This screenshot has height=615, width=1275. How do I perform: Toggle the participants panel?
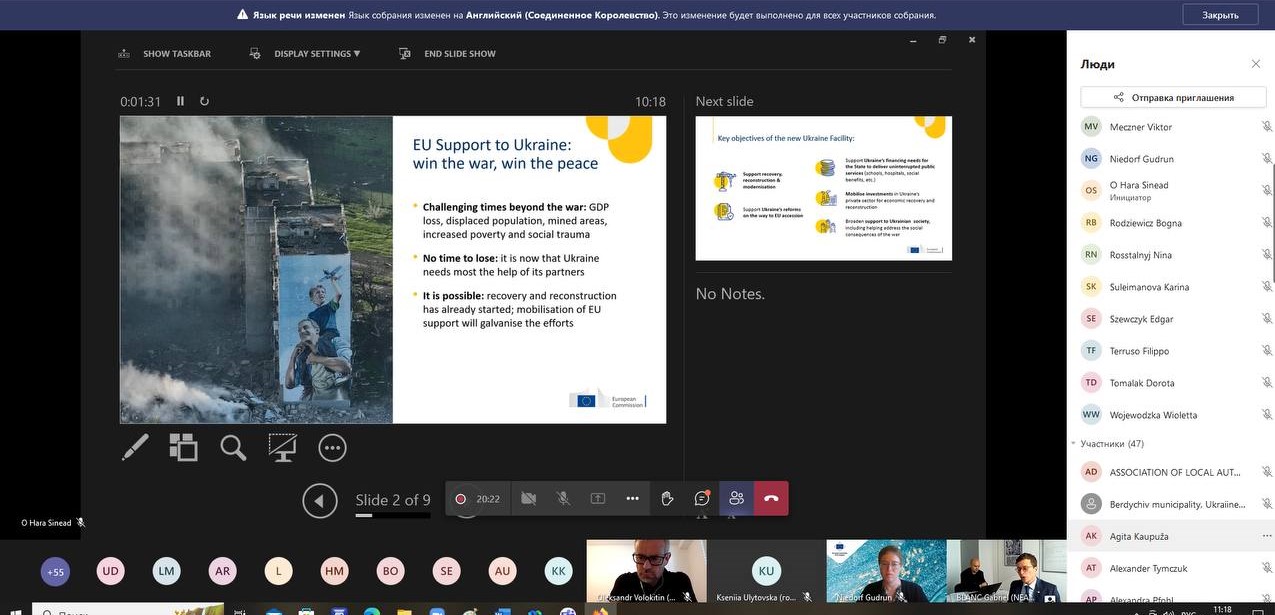(x=736, y=498)
